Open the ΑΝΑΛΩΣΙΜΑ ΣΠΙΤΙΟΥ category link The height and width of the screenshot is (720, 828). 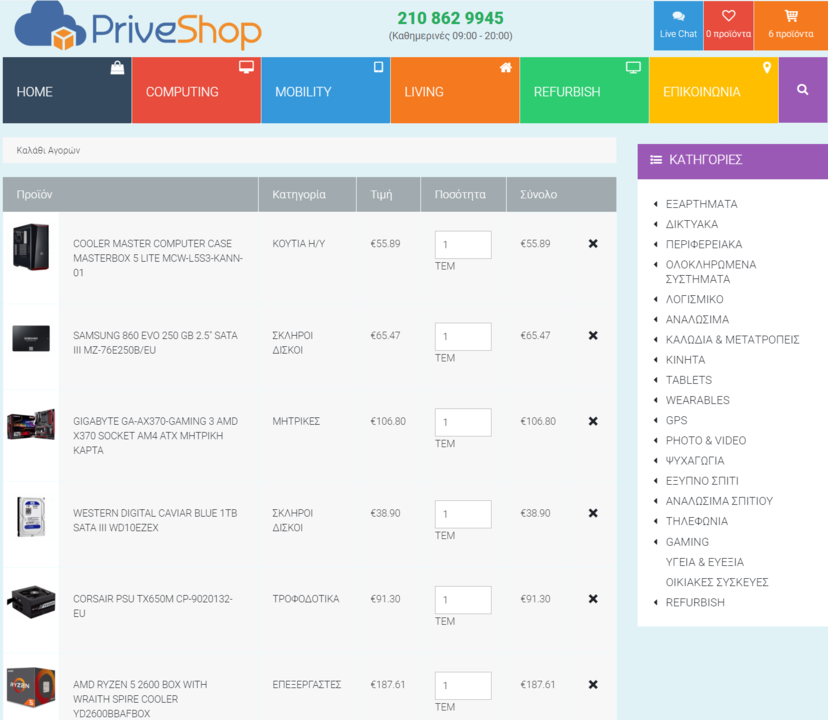pos(719,501)
